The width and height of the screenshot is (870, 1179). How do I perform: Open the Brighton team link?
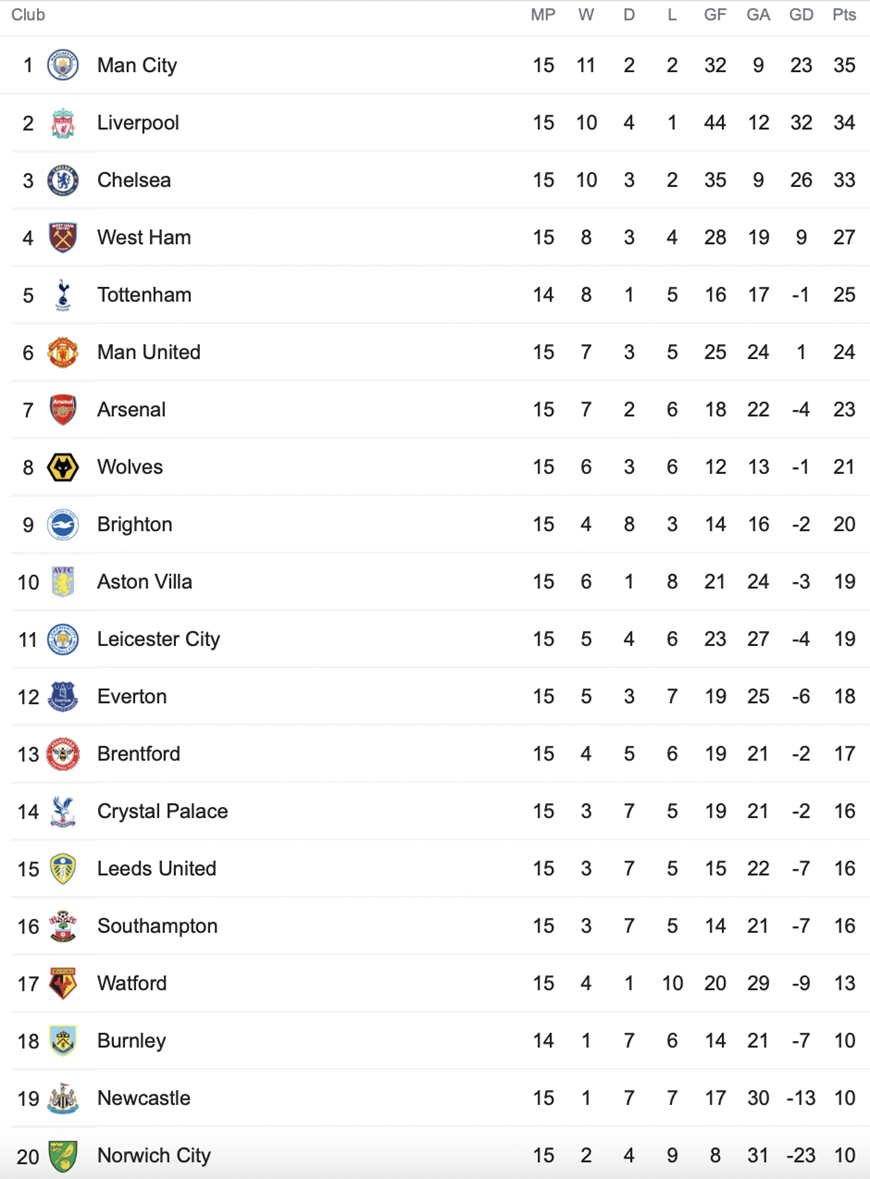[x=135, y=524]
